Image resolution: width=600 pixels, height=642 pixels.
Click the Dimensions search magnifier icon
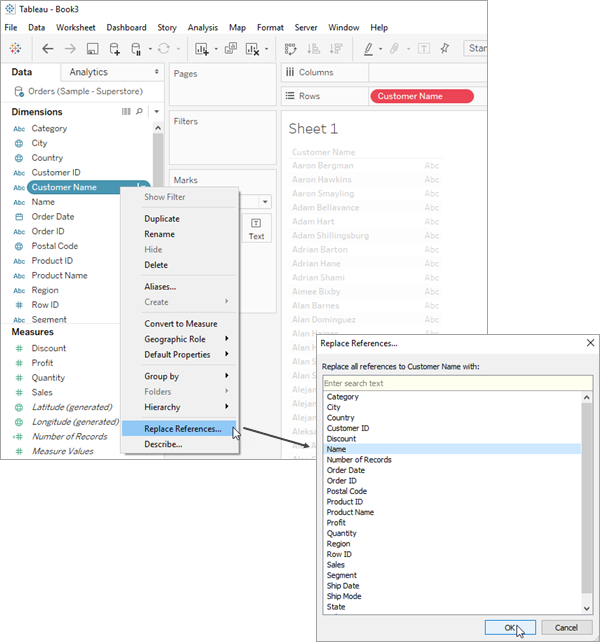click(x=139, y=111)
